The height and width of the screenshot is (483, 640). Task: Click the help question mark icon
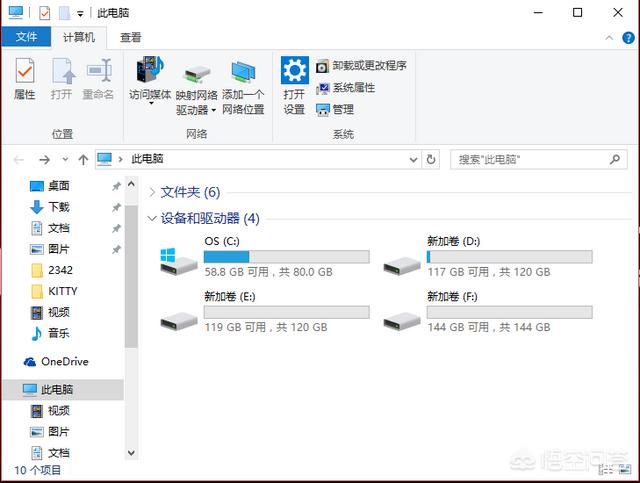pos(628,38)
